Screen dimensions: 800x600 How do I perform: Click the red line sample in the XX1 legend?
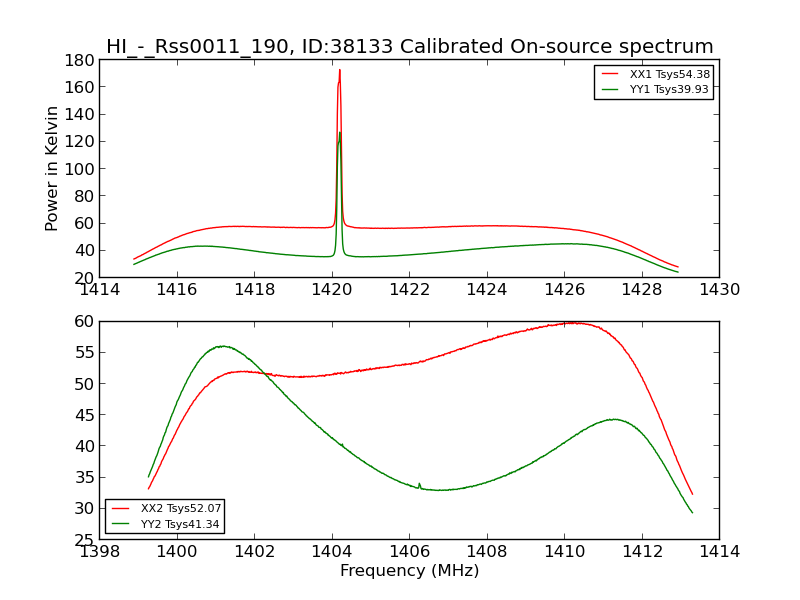click(x=610, y=74)
